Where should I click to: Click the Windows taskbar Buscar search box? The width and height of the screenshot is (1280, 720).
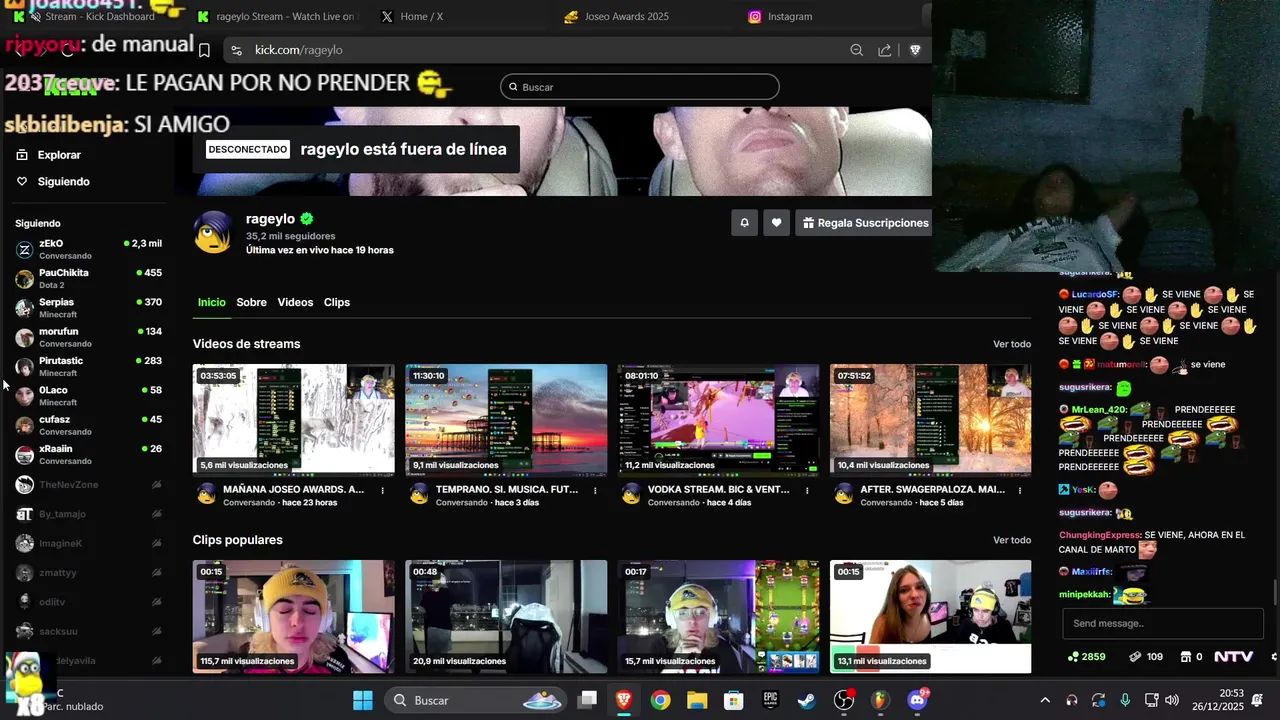(478, 700)
